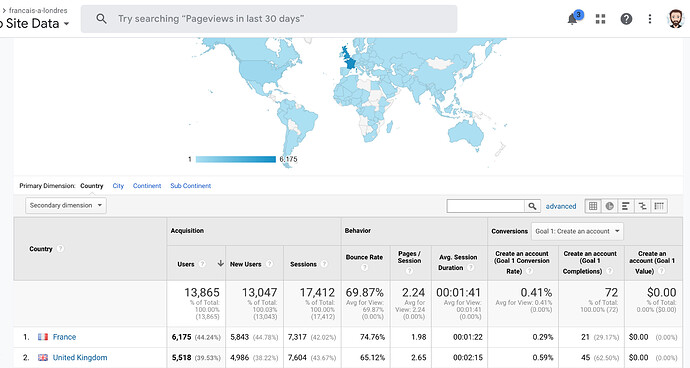Show help icon next to Users header
690x368 pixels.
(x=202, y=264)
